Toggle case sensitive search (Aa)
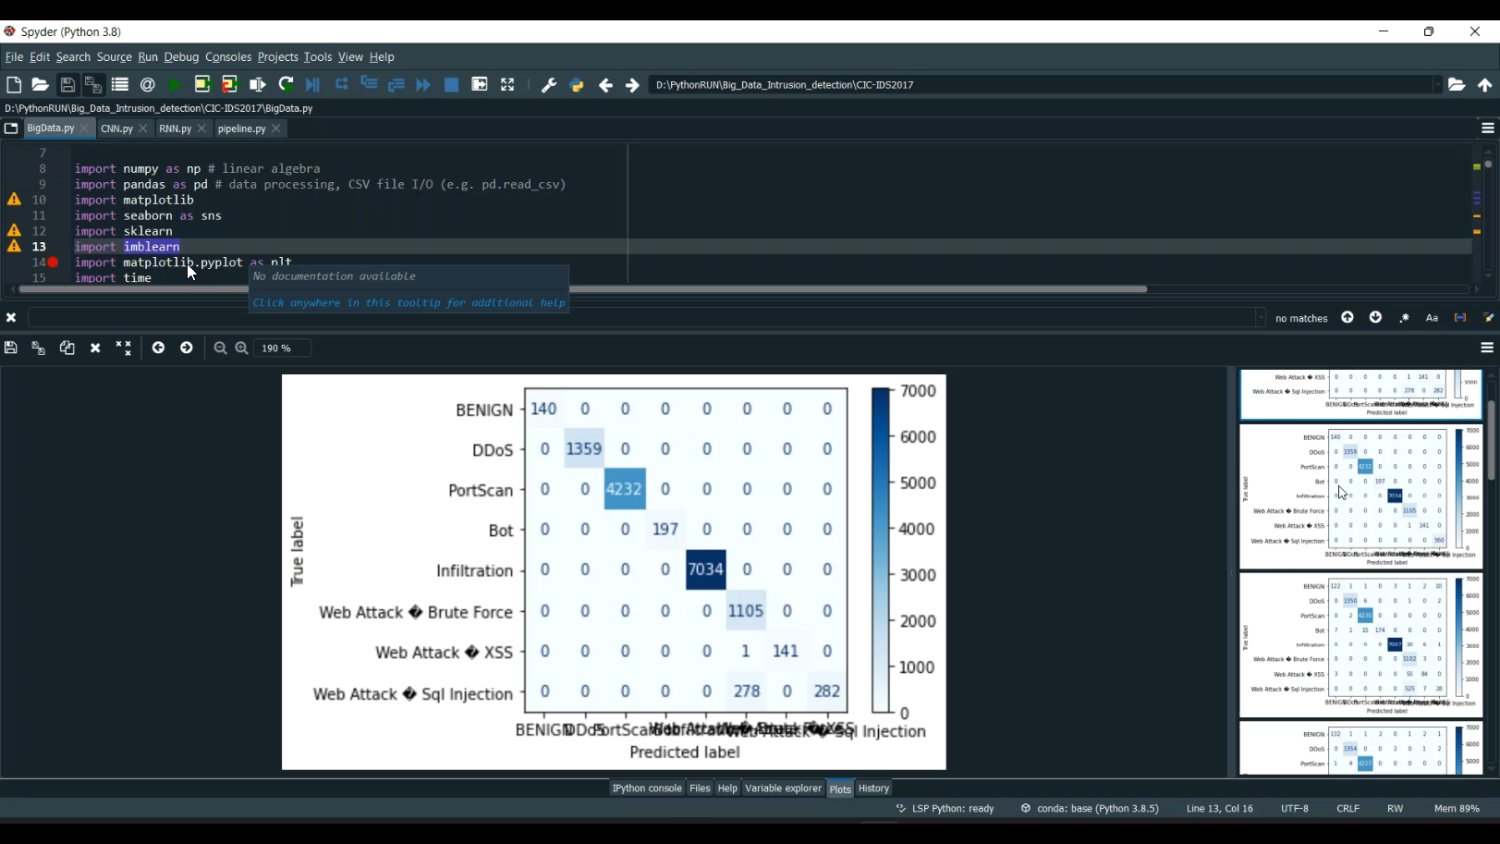Viewport: 1500px width, 844px height. pyautogui.click(x=1432, y=318)
